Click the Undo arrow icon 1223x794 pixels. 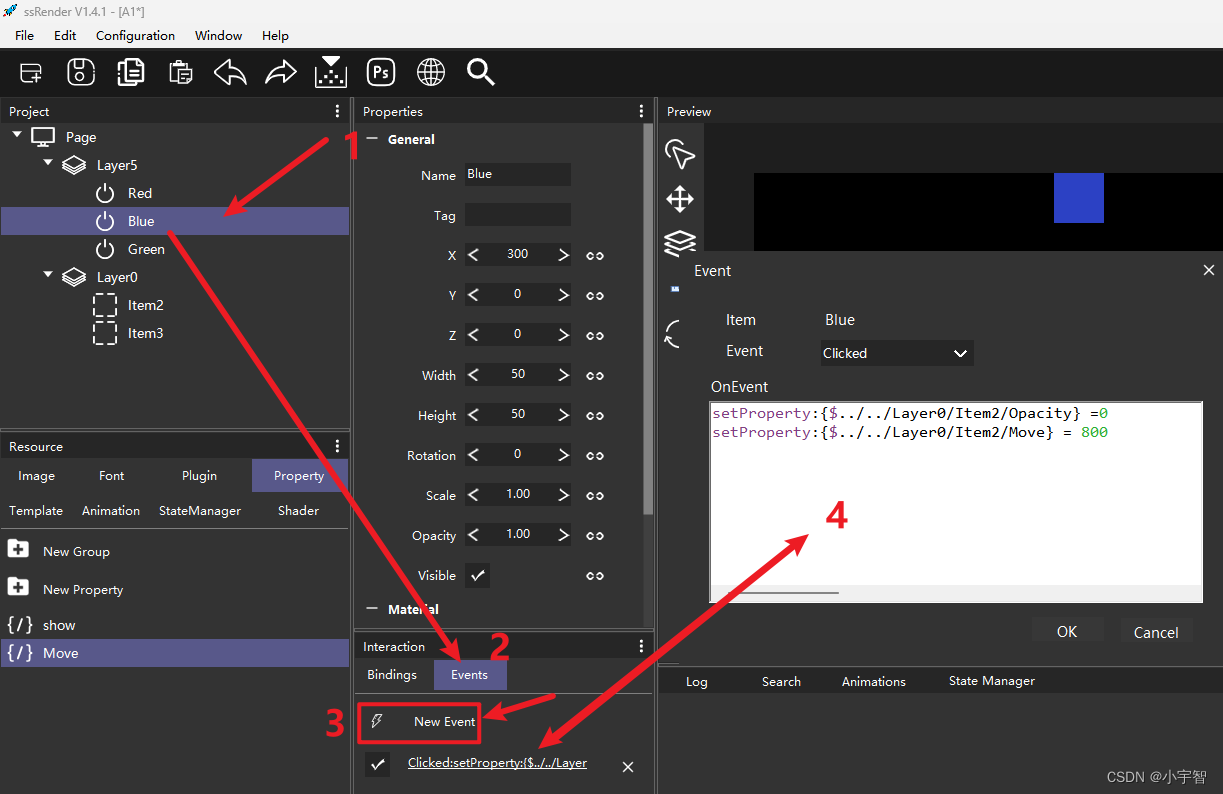229,71
